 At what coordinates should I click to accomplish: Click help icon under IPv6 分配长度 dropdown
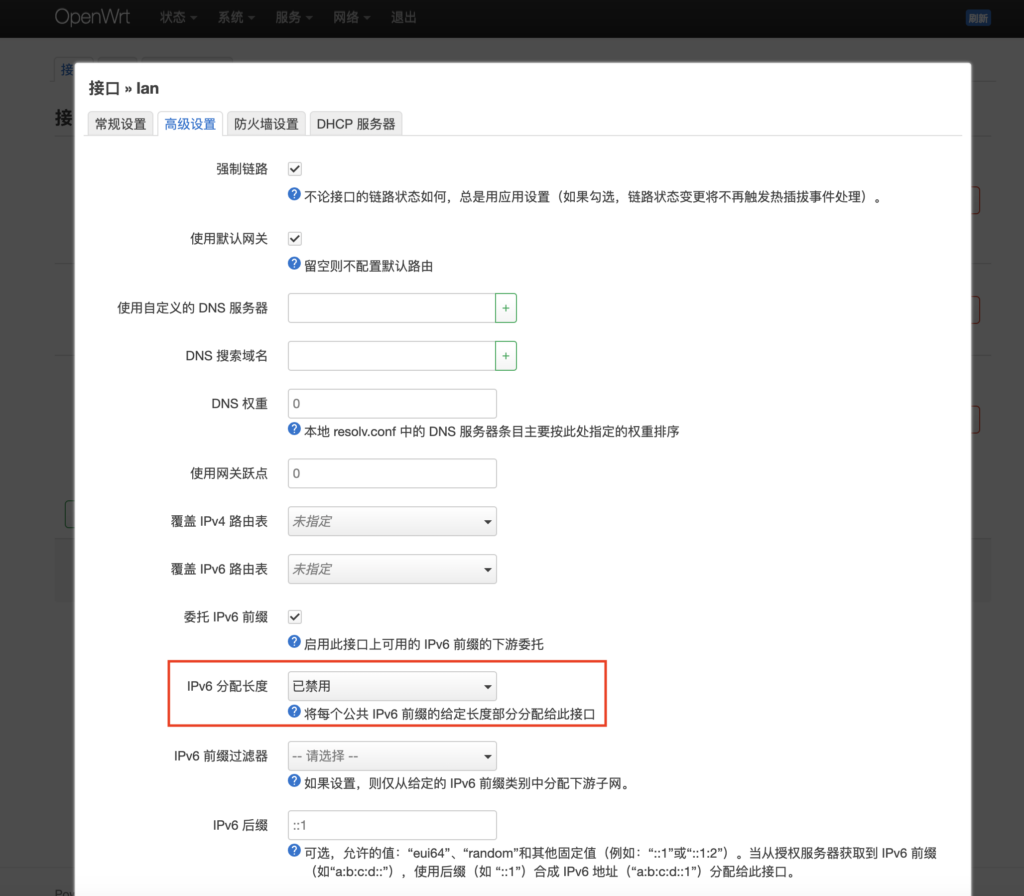click(294, 712)
